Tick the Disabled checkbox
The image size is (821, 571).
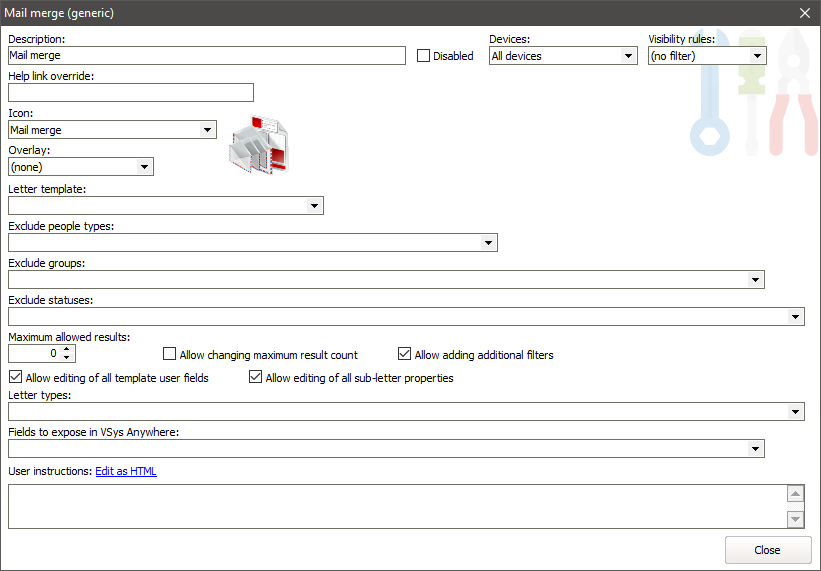point(424,56)
